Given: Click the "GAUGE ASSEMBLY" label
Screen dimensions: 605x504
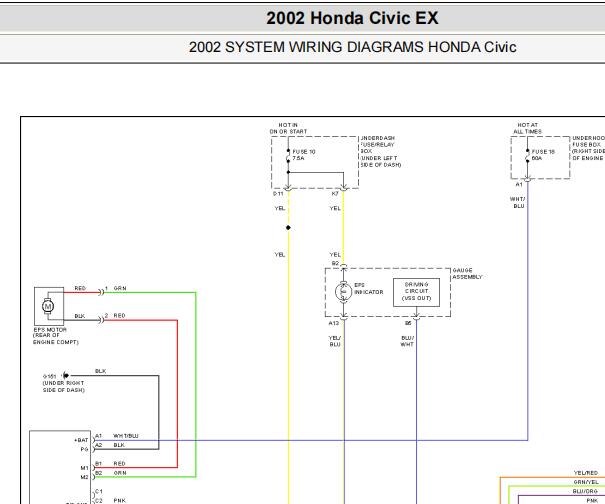Looking at the screenshot, I should pyautogui.click(x=467, y=274).
